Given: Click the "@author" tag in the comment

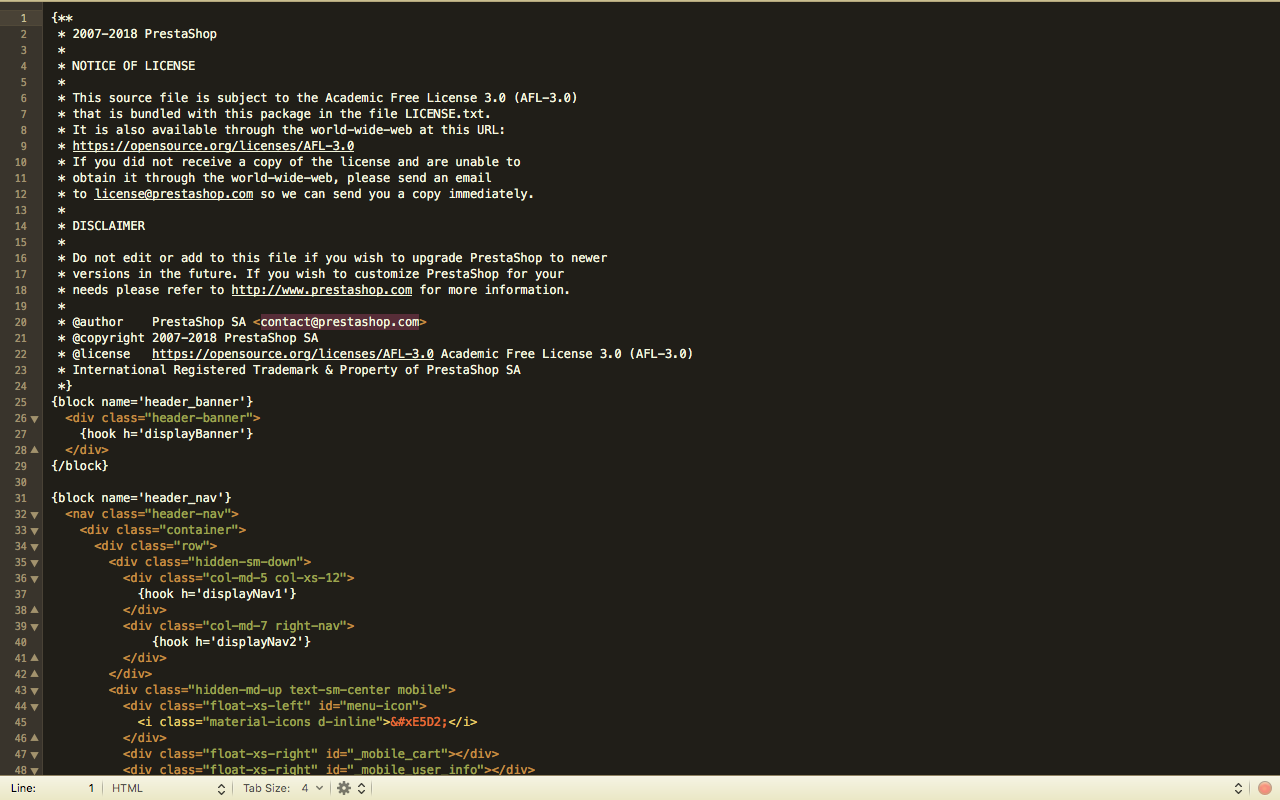Looking at the screenshot, I should pyautogui.click(x=98, y=322).
